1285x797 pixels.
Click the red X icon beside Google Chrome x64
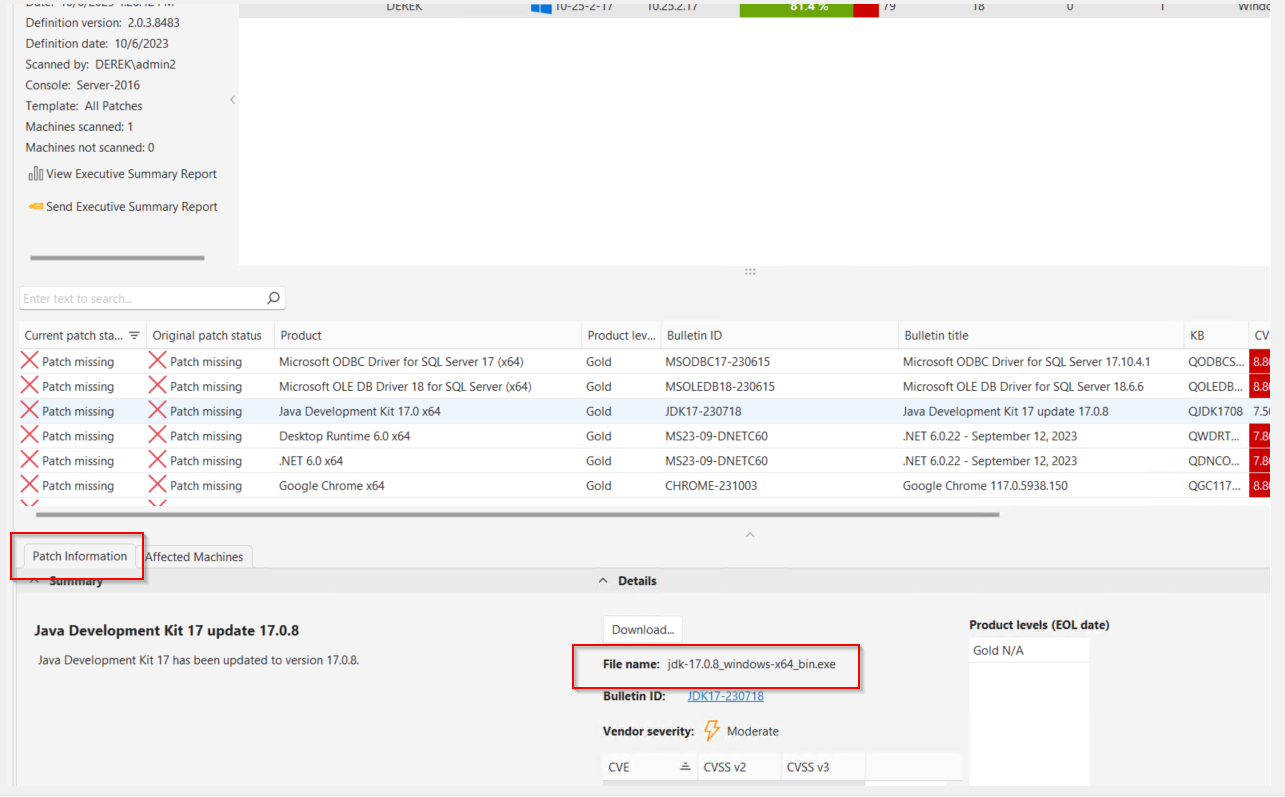(x=27, y=484)
